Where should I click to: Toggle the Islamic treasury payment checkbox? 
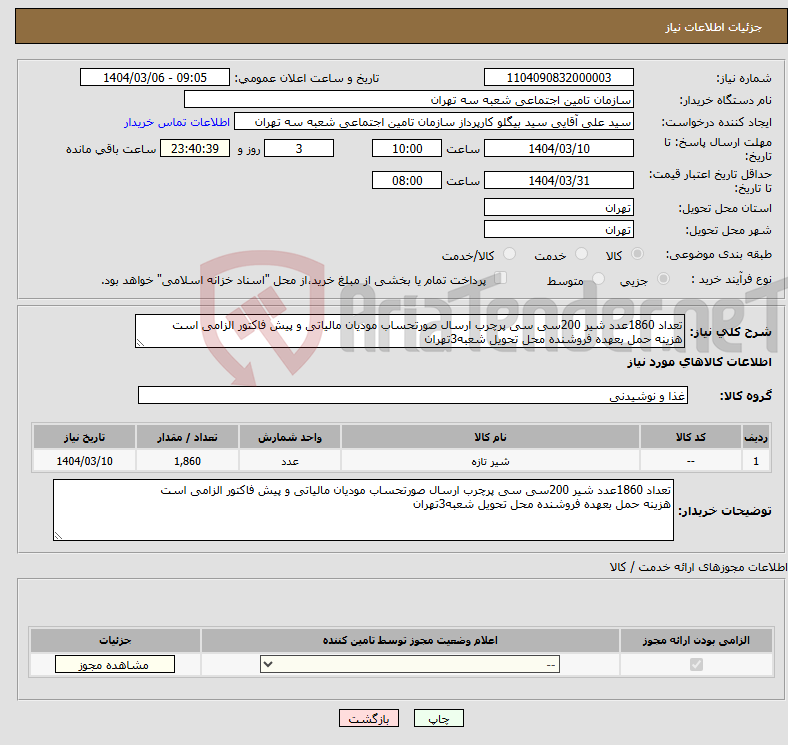[501, 278]
